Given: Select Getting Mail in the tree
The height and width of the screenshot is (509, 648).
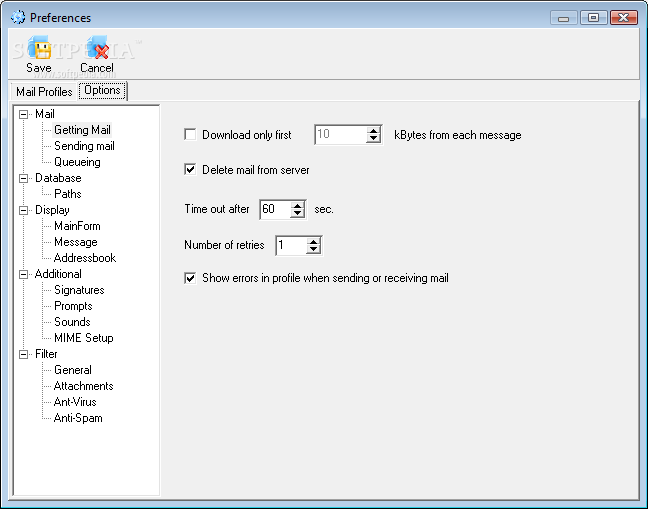Looking at the screenshot, I should 82,130.
